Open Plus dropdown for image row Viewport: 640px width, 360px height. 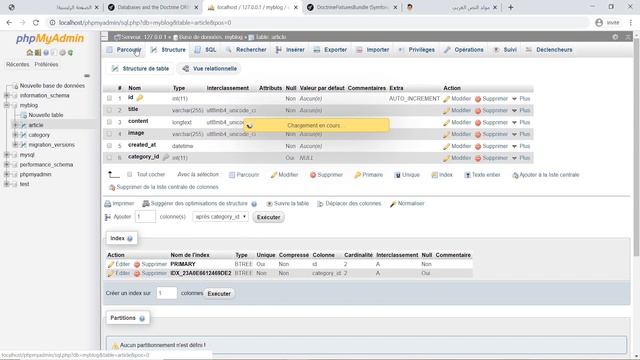coord(521,134)
